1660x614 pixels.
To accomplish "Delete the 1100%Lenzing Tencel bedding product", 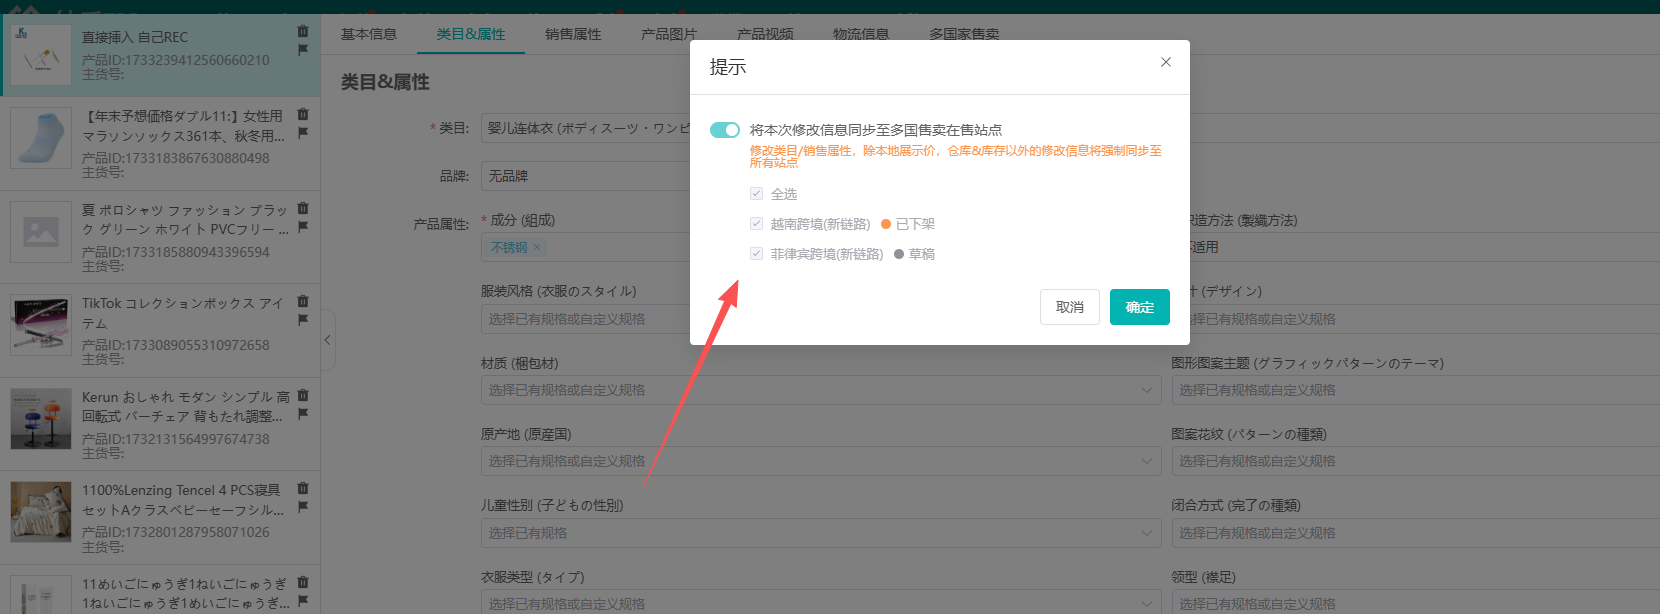I will coord(303,489).
